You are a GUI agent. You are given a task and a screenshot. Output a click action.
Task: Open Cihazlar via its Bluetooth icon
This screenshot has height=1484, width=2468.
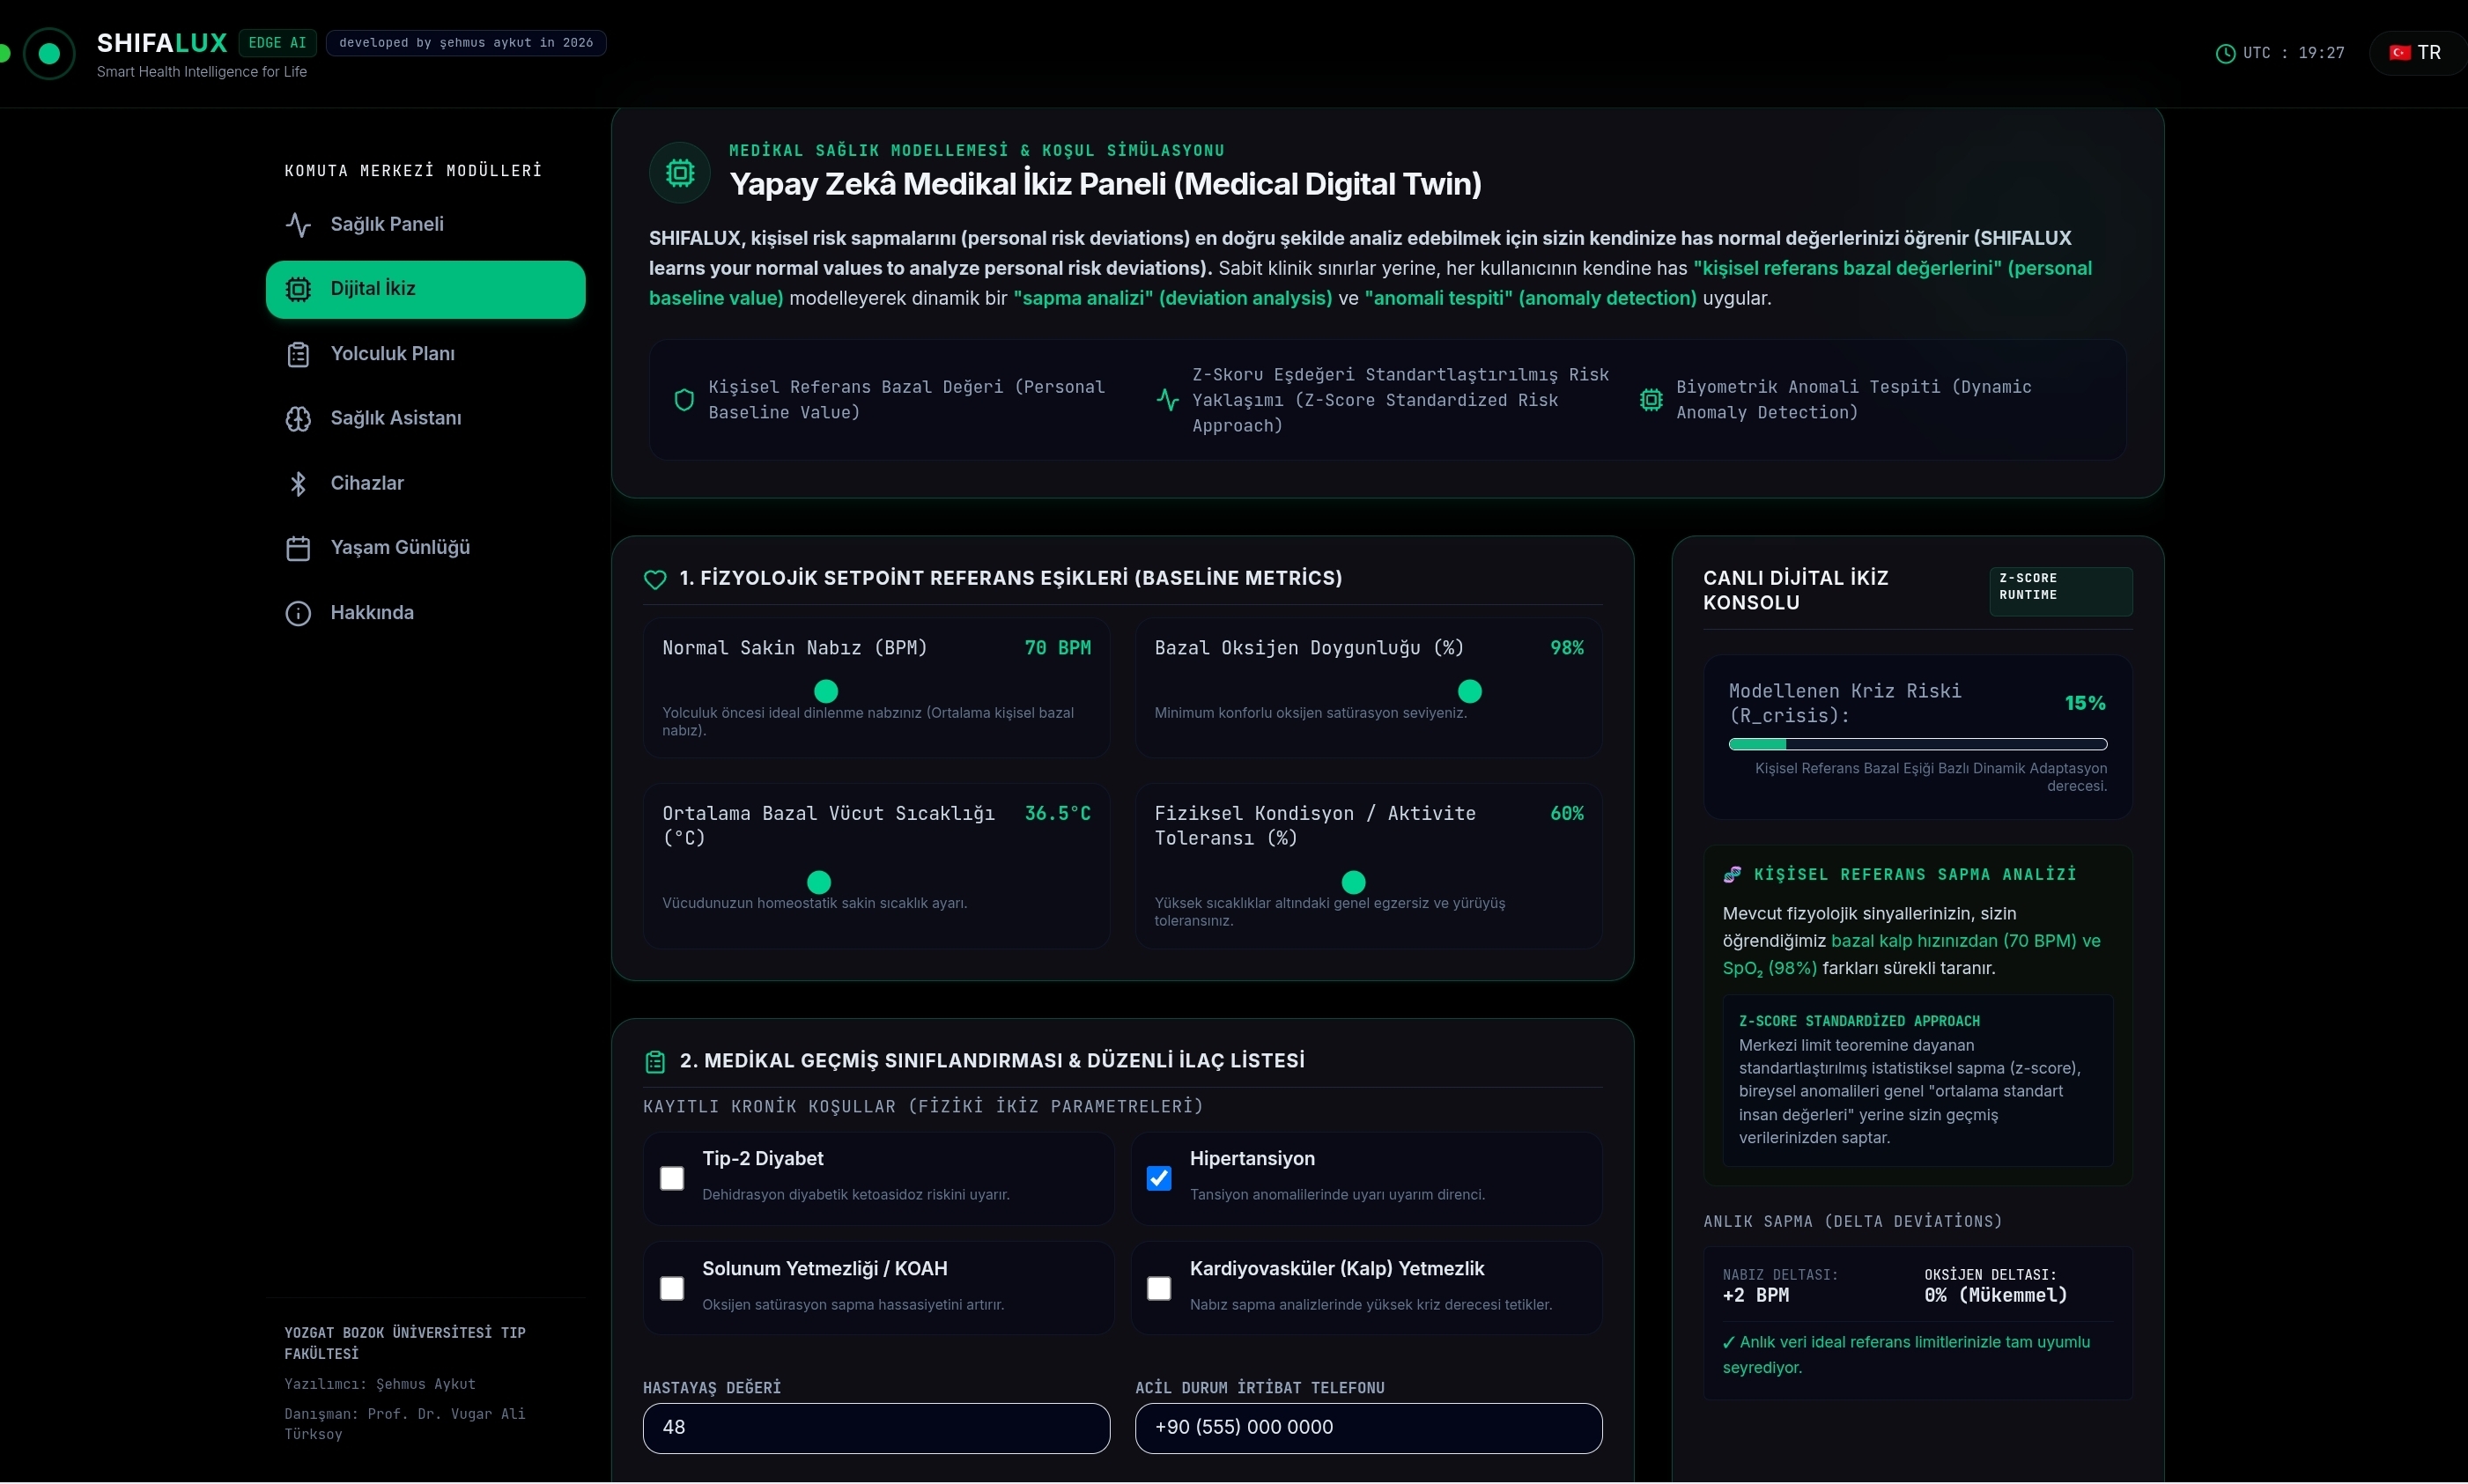298,483
